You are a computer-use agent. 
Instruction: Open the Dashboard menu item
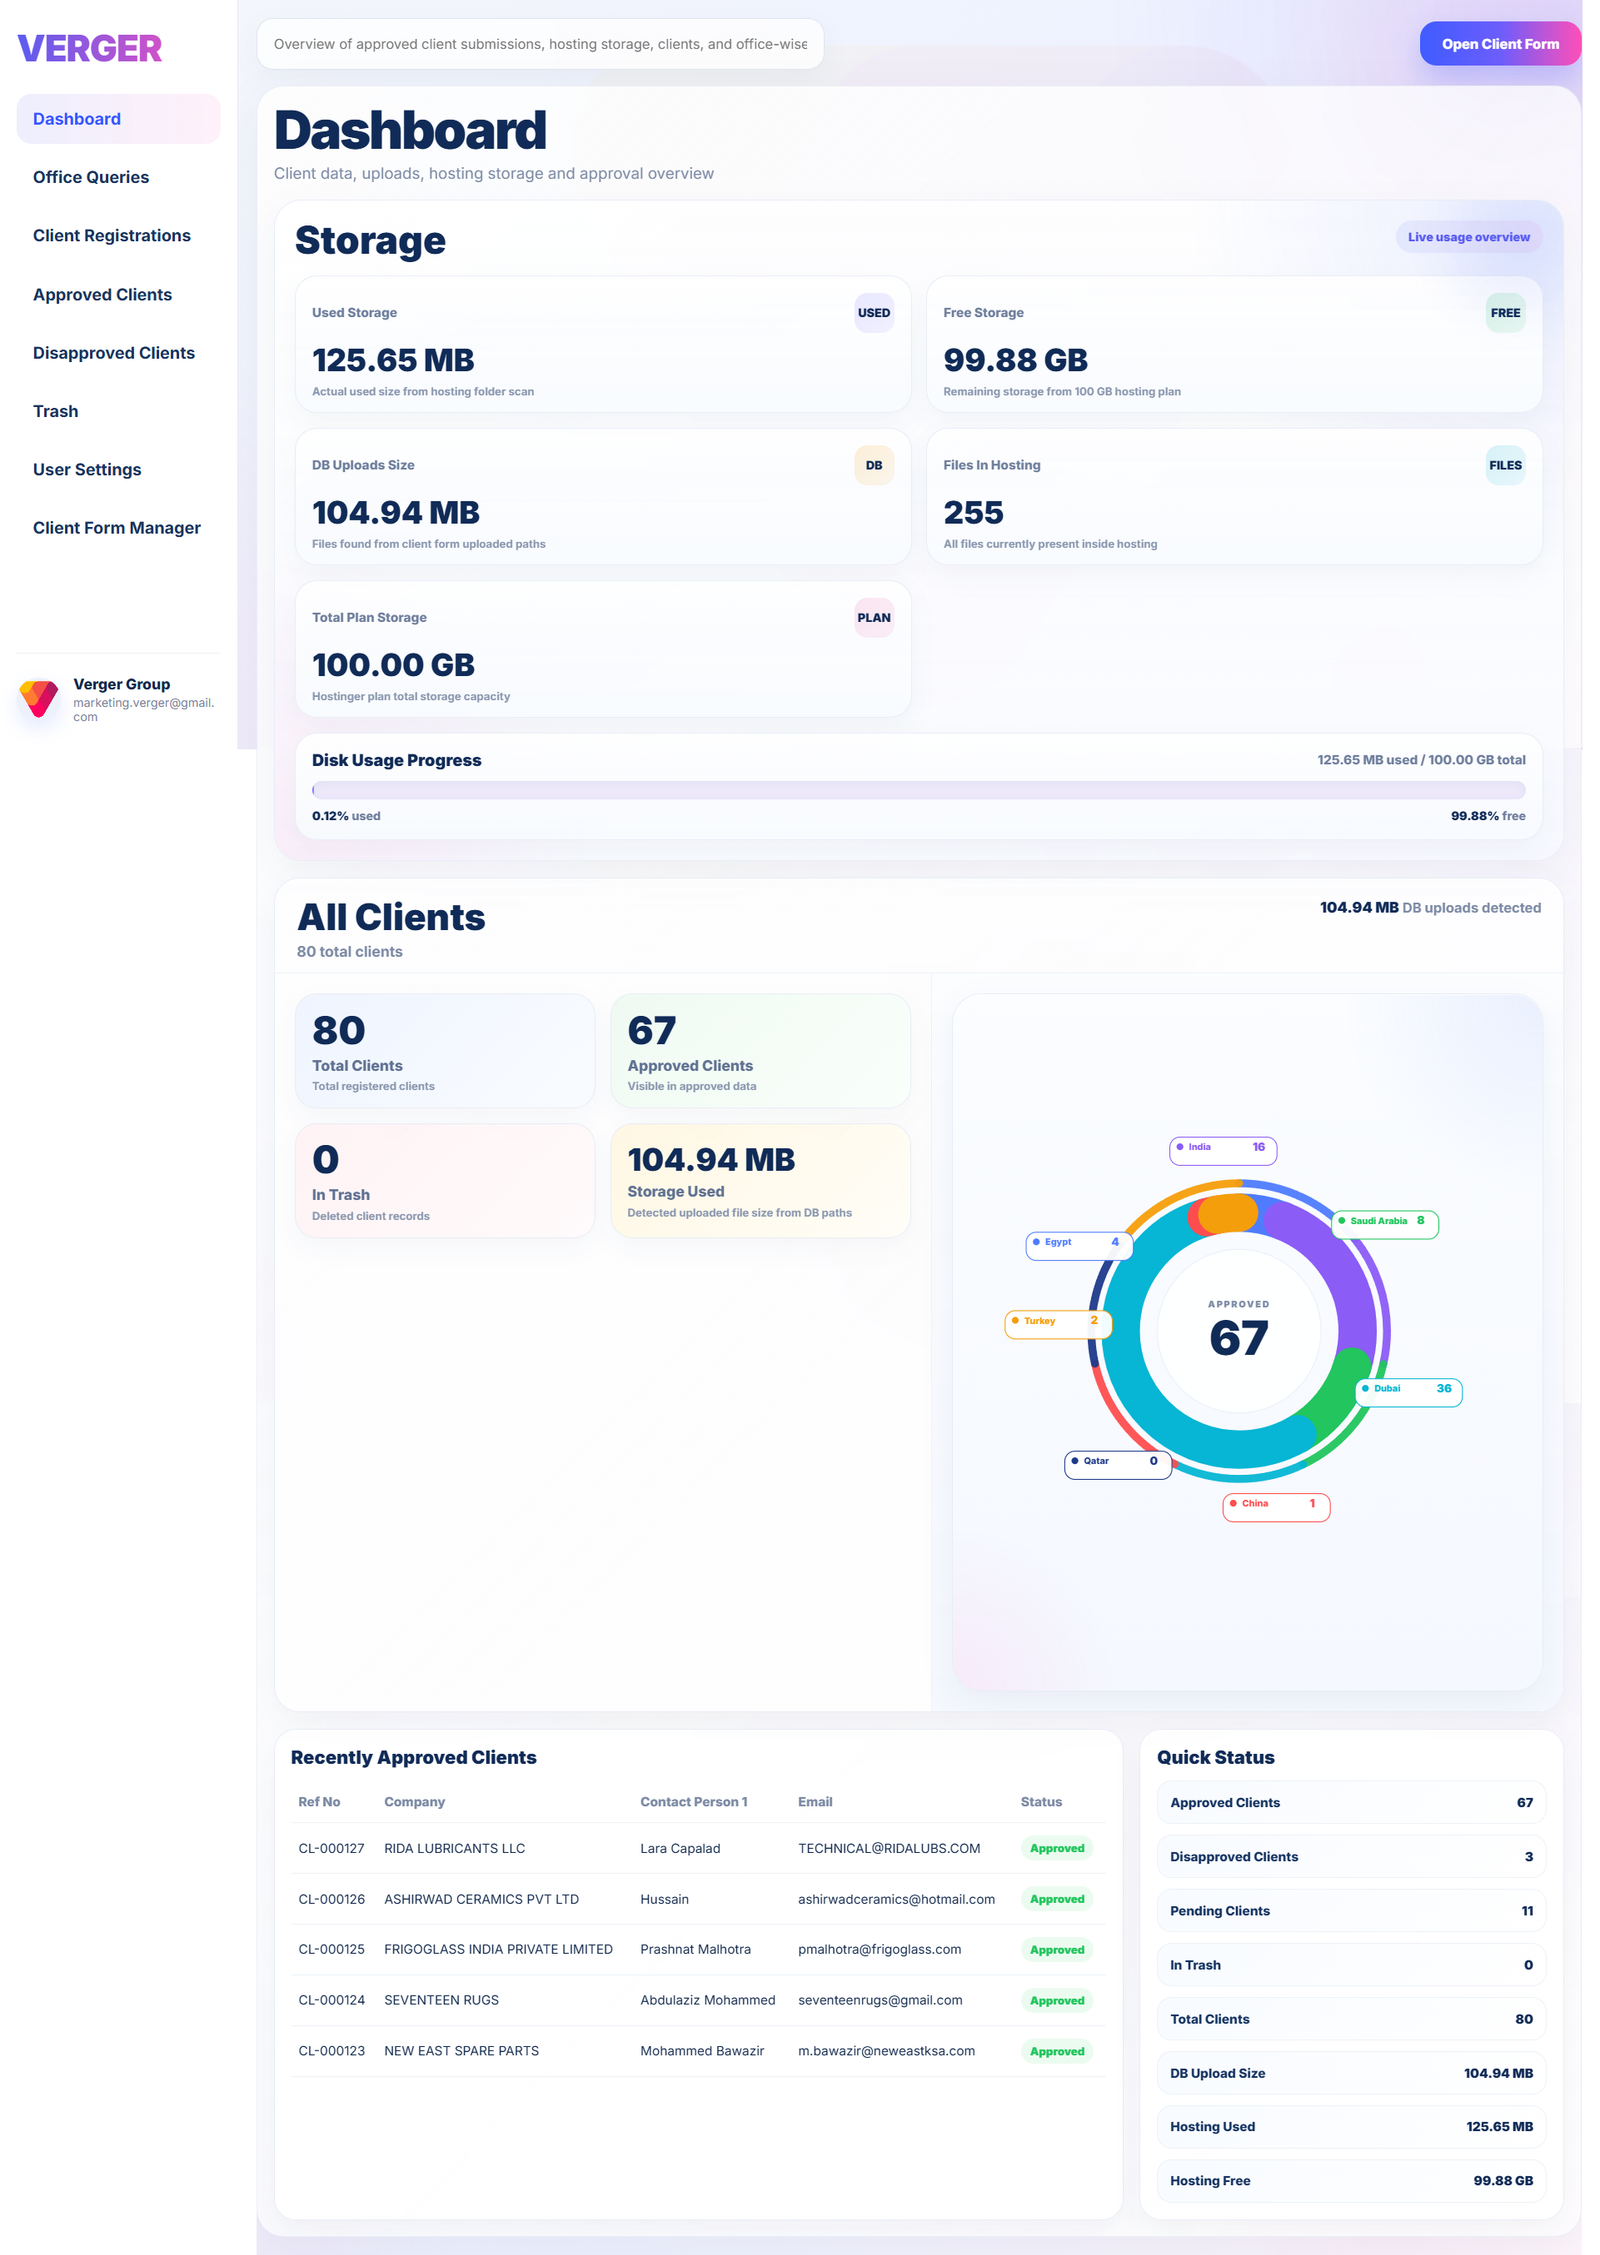coord(118,119)
